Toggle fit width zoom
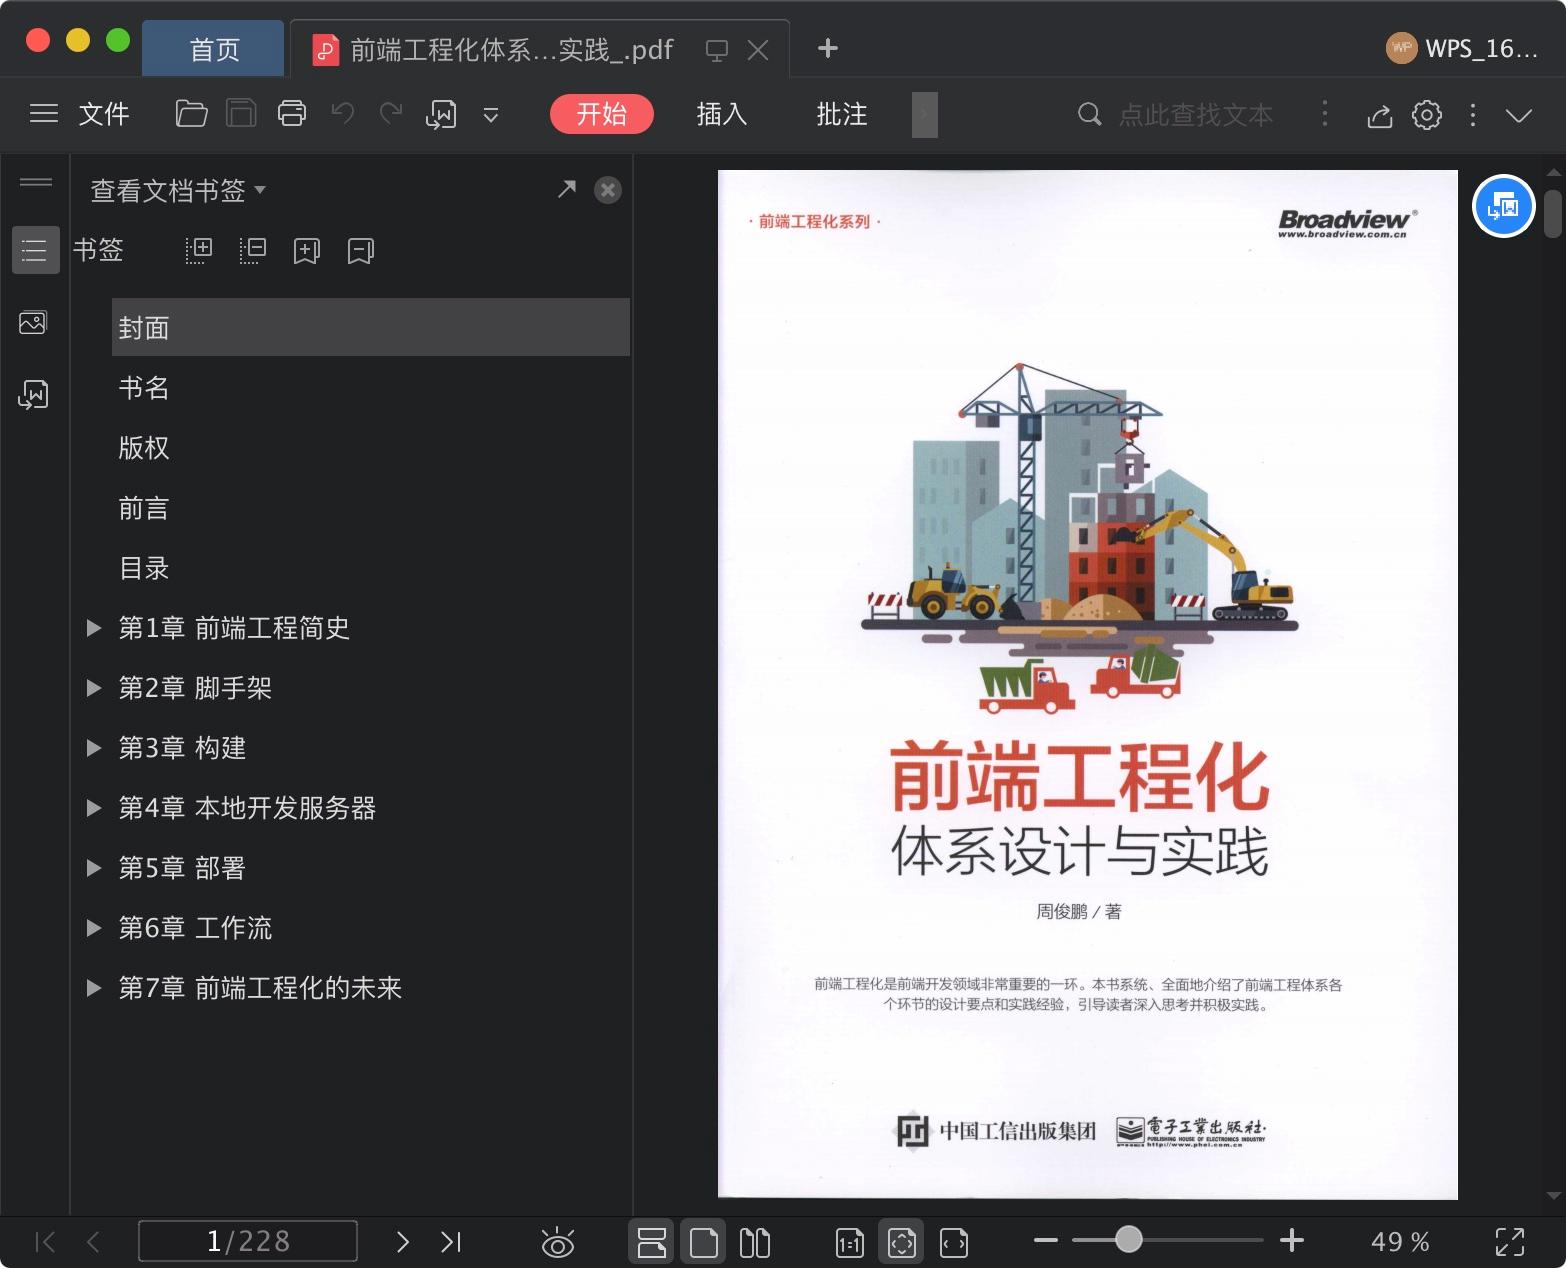 [954, 1243]
